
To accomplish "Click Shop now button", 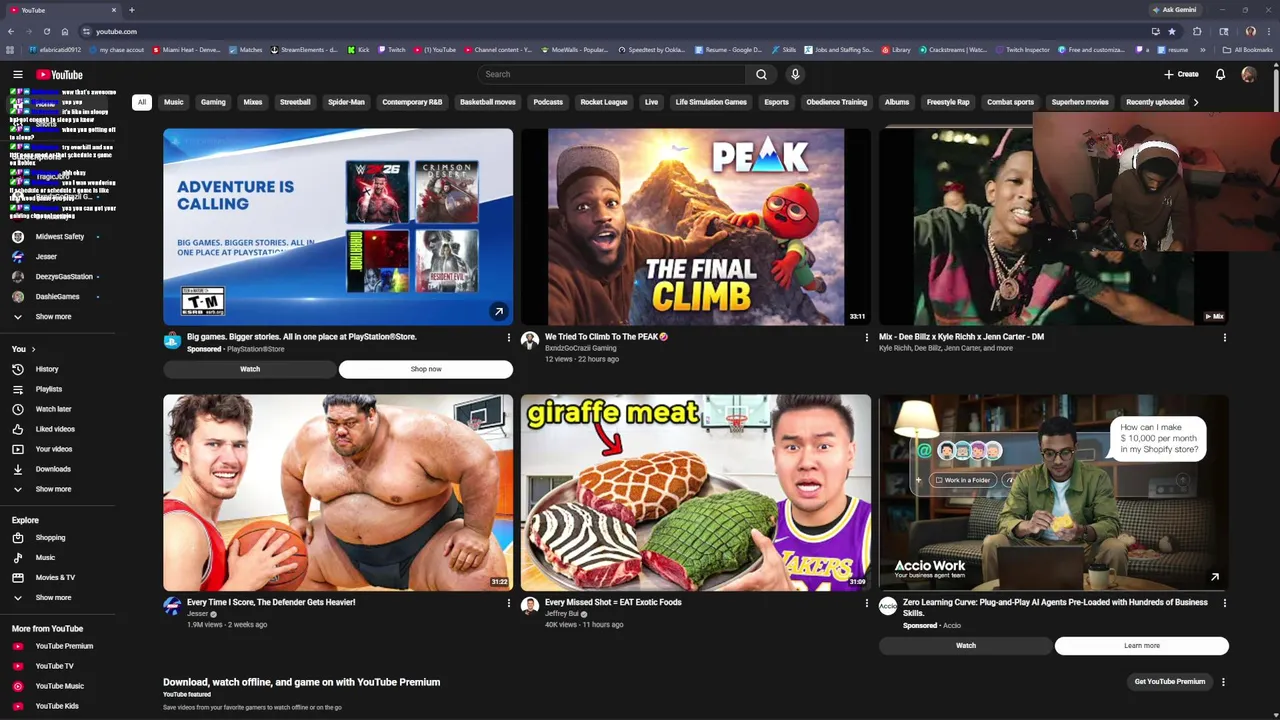I will coord(426,369).
